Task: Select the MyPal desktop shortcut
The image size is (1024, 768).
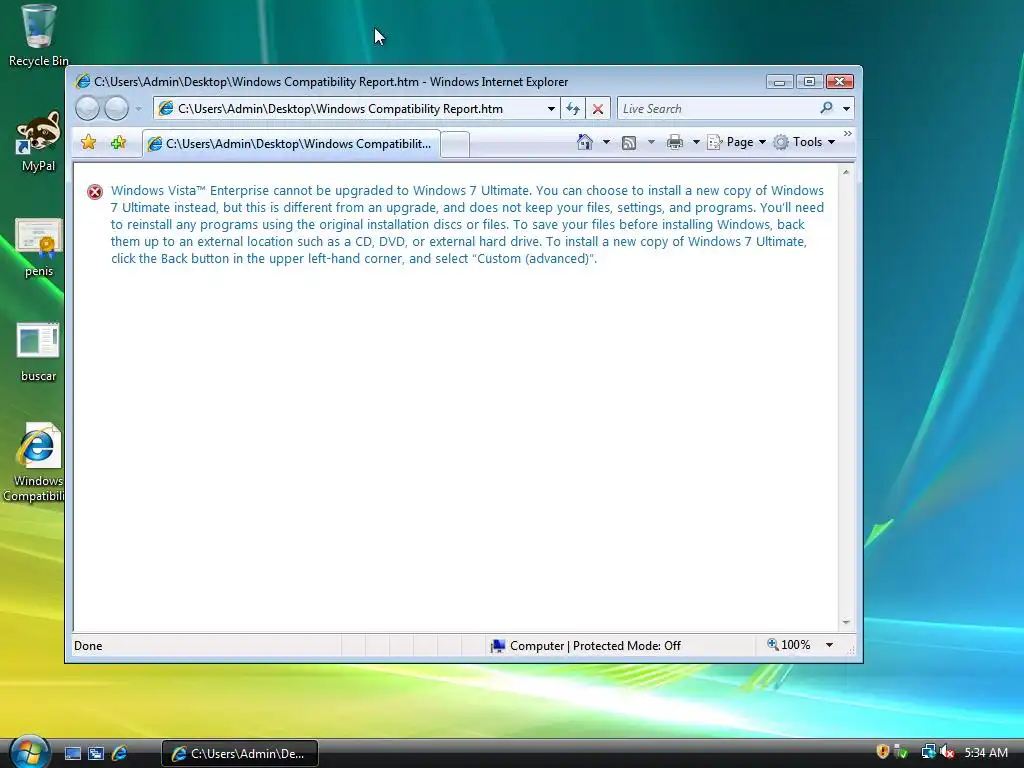Action: pos(39,140)
